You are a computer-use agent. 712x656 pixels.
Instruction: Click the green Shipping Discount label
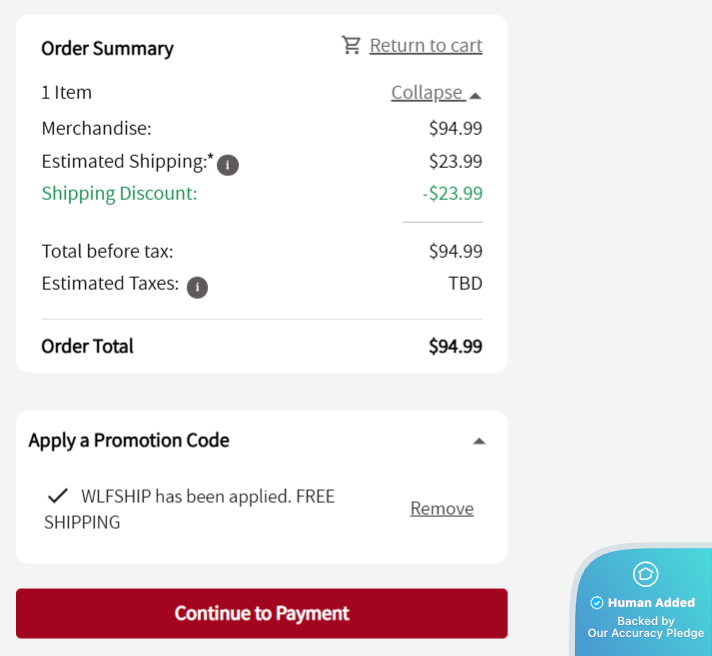(119, 194)
